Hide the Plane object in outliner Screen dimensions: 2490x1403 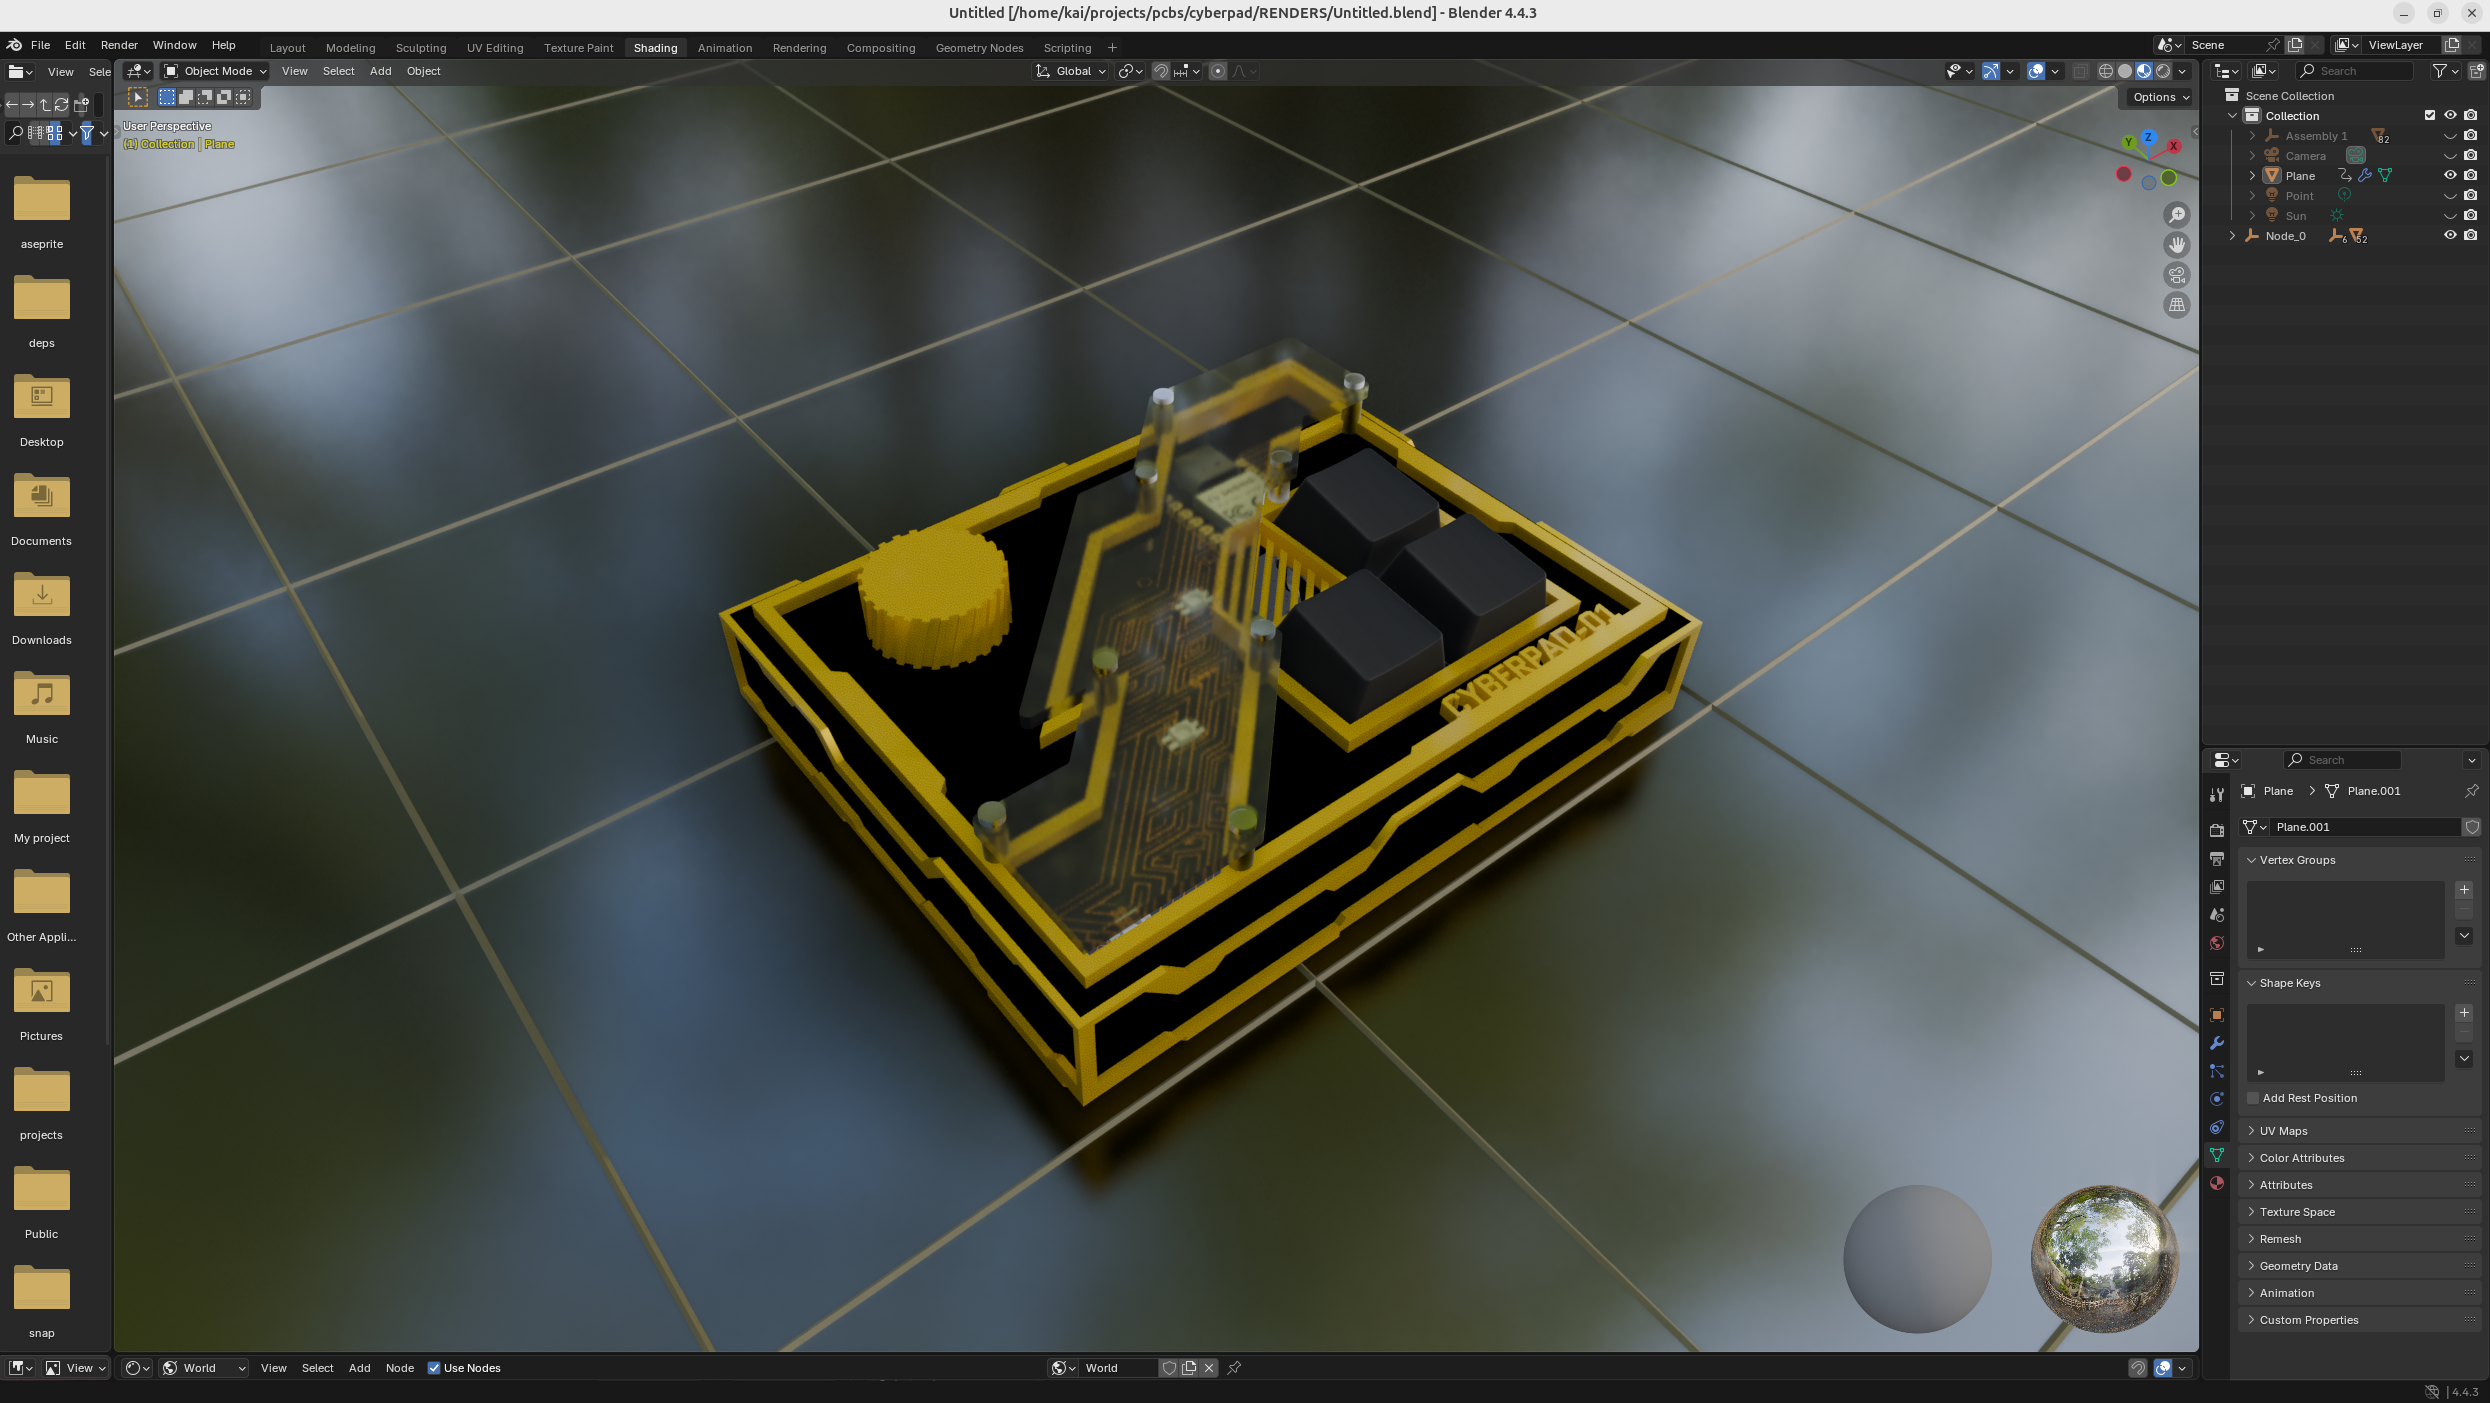point(2450,175)
